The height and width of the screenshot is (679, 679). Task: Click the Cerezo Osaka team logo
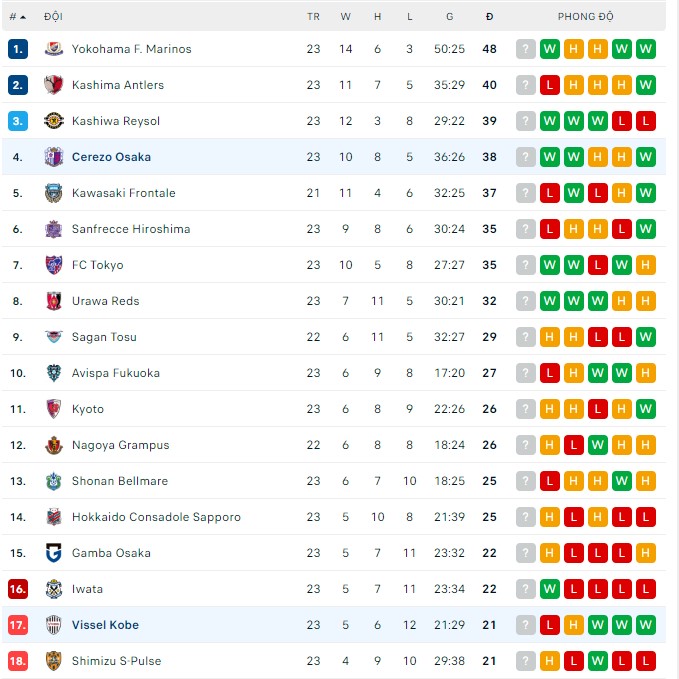tap(54, 157)
